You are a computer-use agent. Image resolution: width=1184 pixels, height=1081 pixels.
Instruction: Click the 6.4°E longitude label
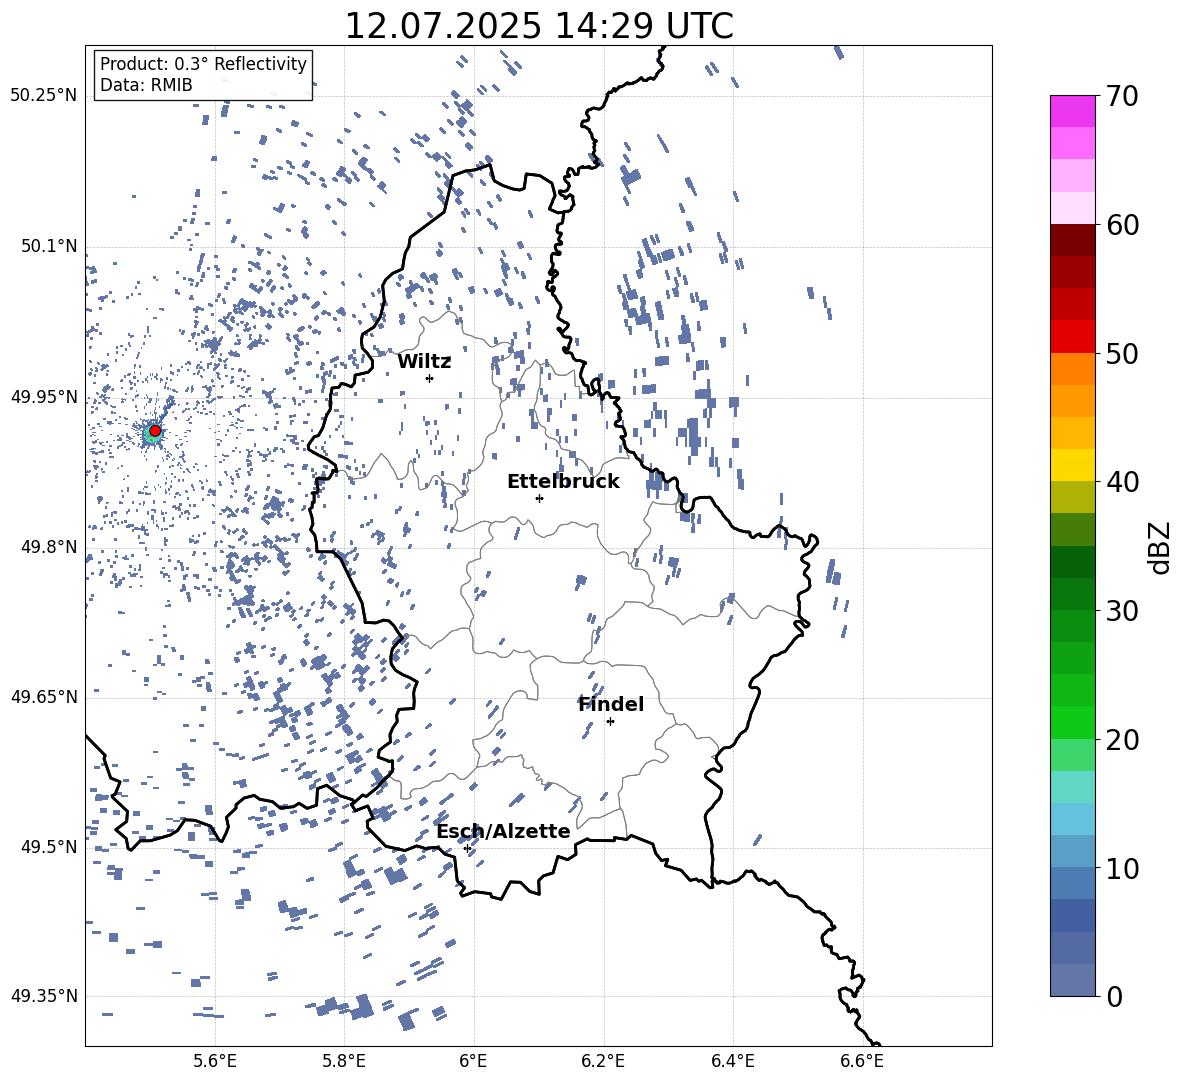click(732, 1061)
